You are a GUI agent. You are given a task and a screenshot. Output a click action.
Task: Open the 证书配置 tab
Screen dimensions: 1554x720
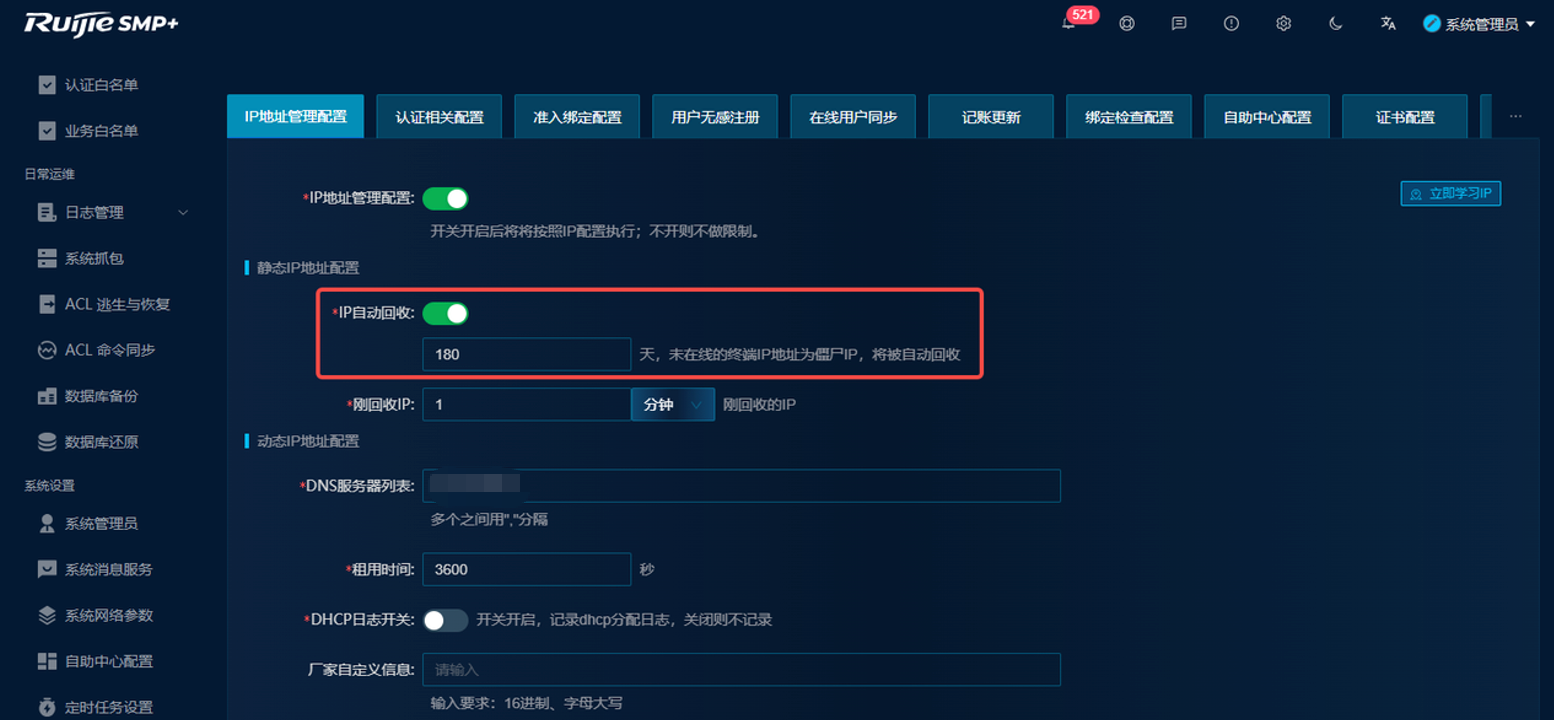pyautogui.click(x=1404, y=117)
